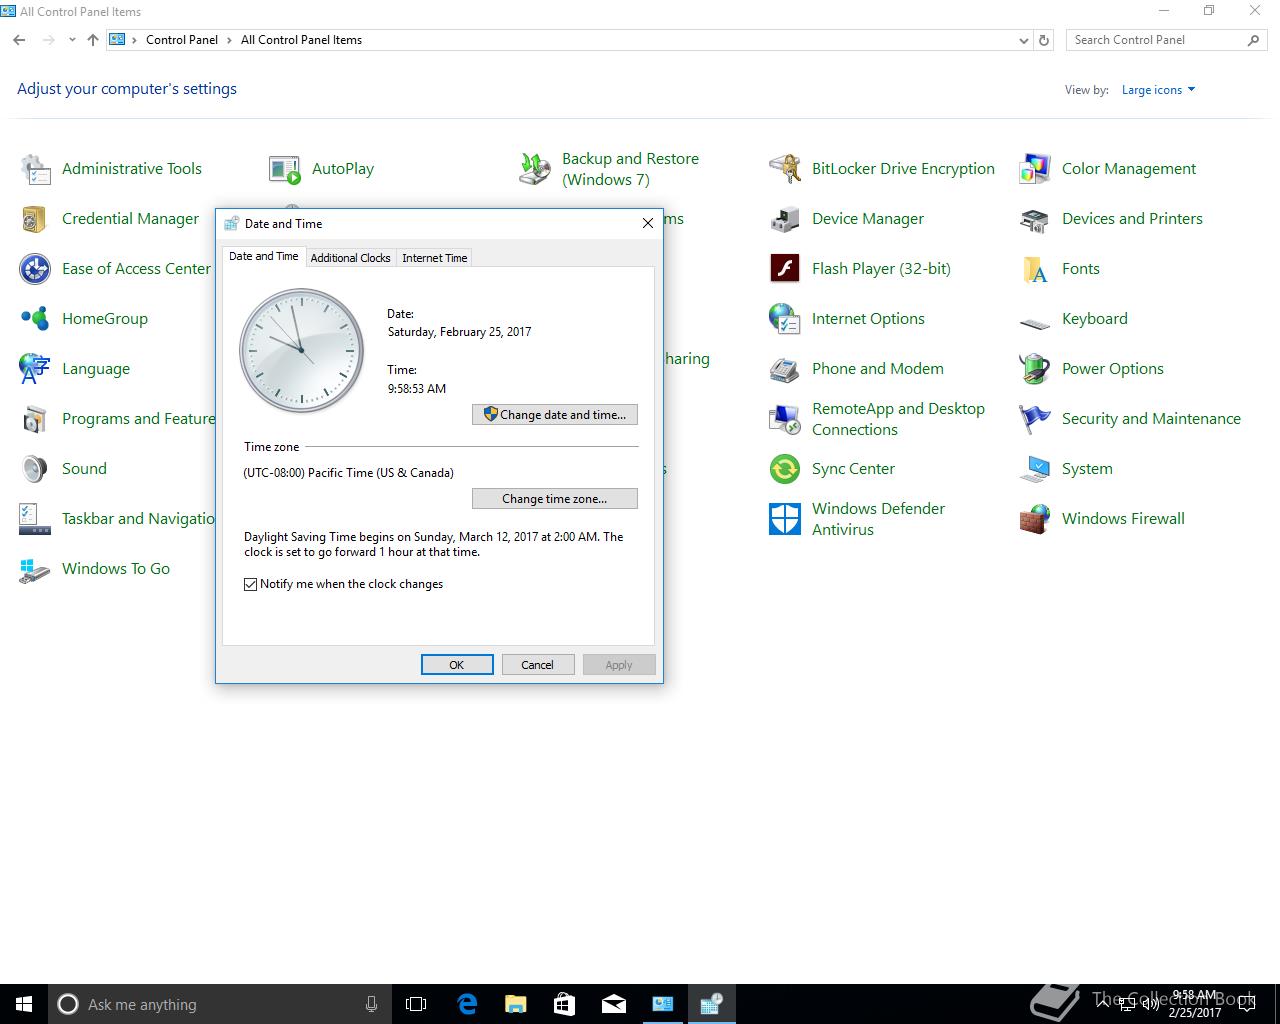Screen dimensions: 1280x1024
Task: Switch to the Internet Time tab
Action: (435, 258)
